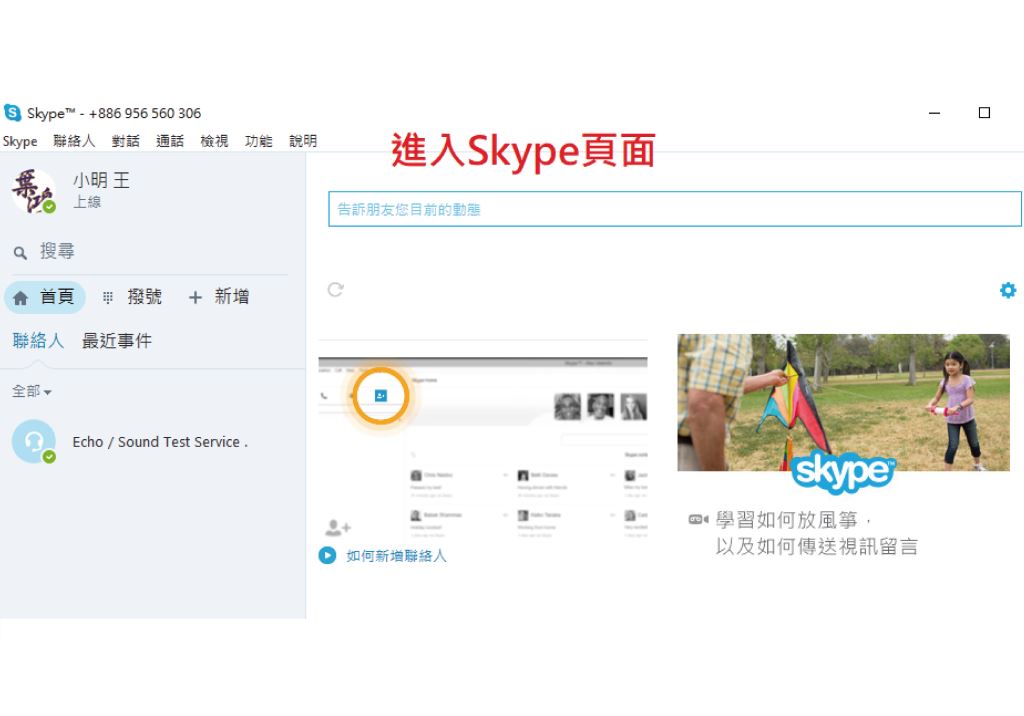Open the add-contact tutorial thumbnail

point(483,448)
